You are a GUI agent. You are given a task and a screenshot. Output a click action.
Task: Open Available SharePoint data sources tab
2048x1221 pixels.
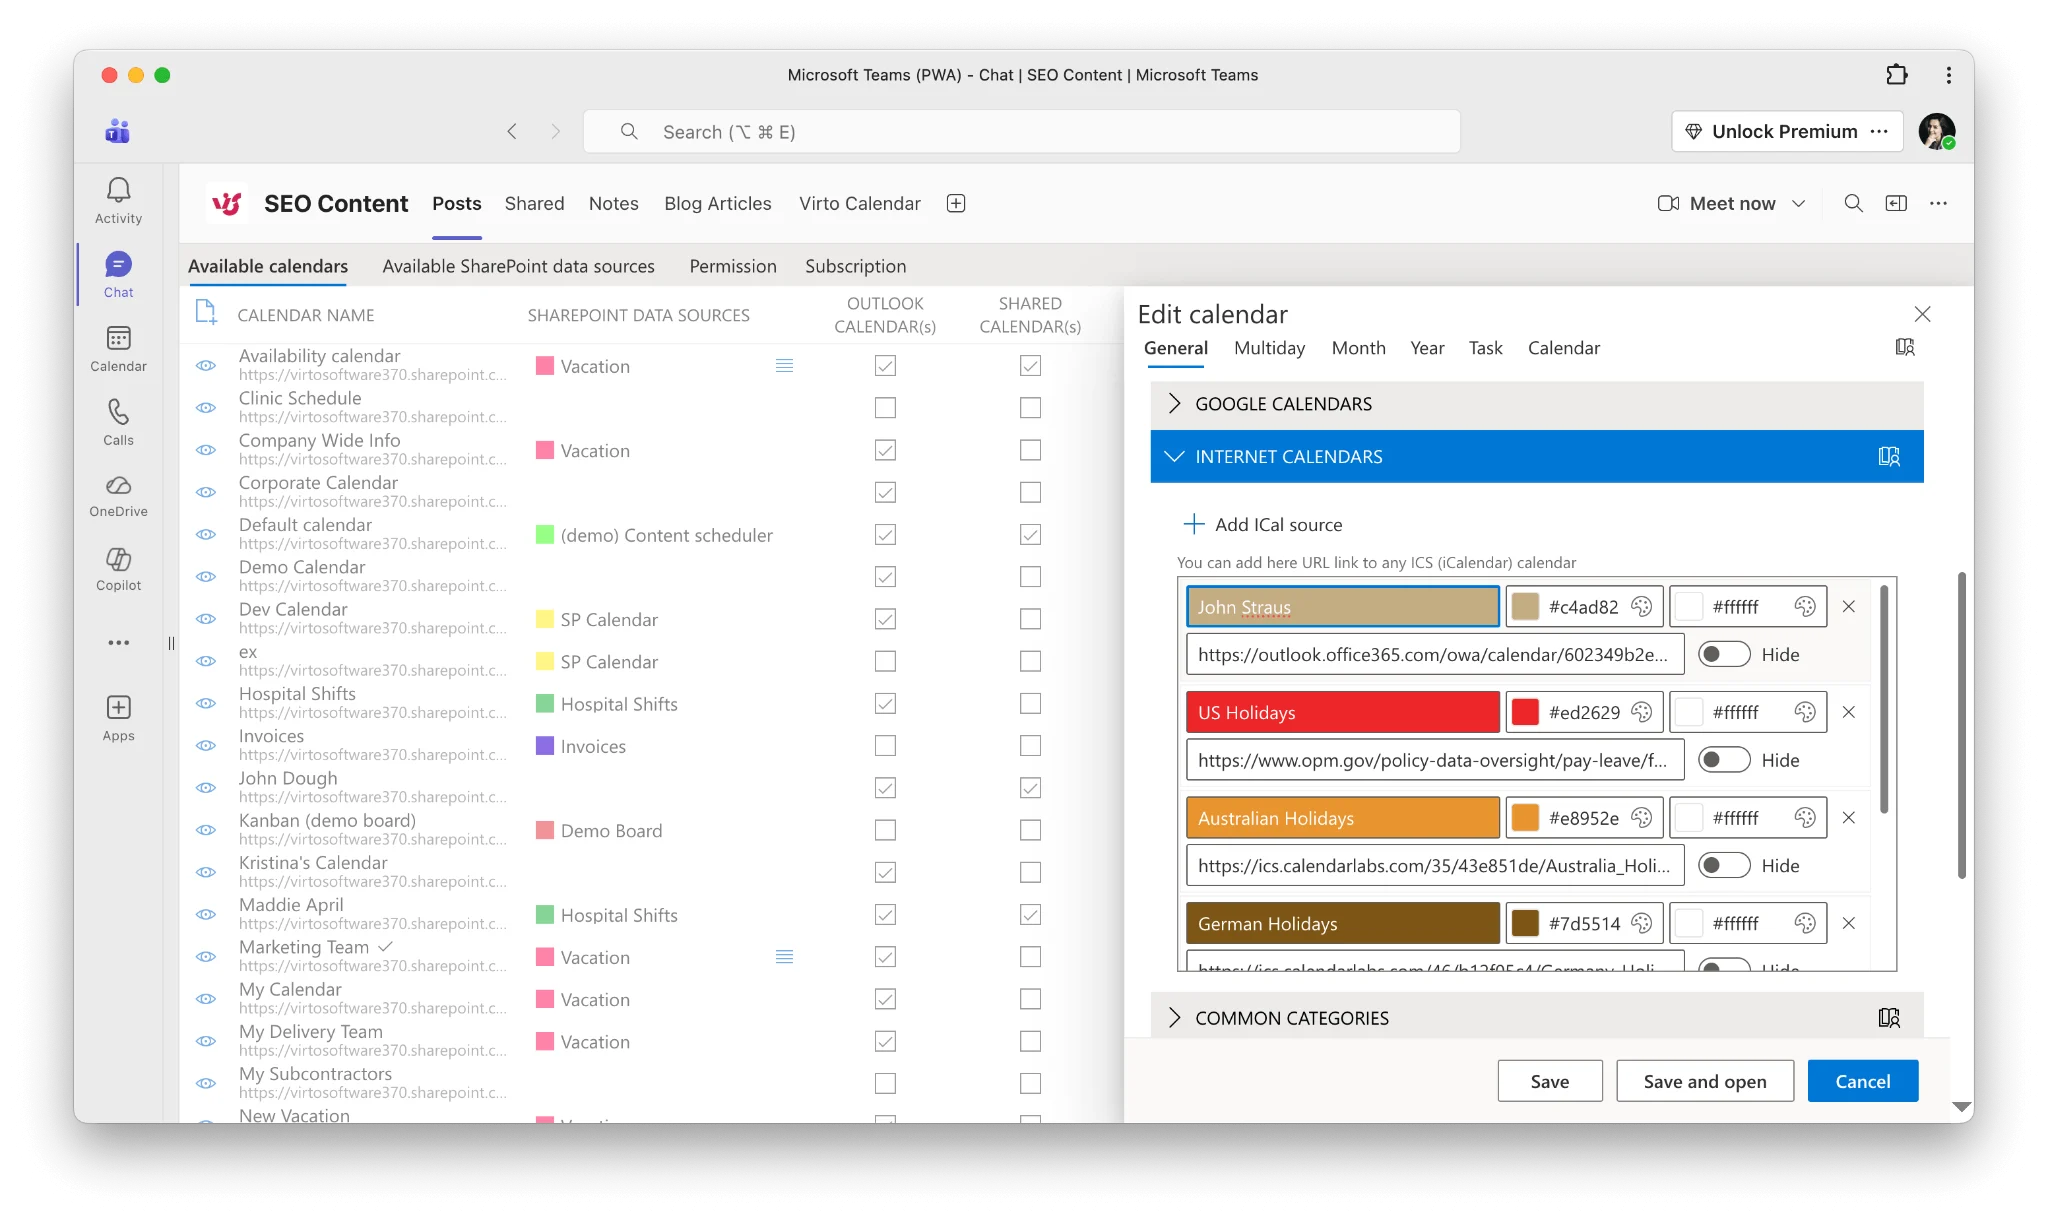pyautogui.click(x=518, y=266)
